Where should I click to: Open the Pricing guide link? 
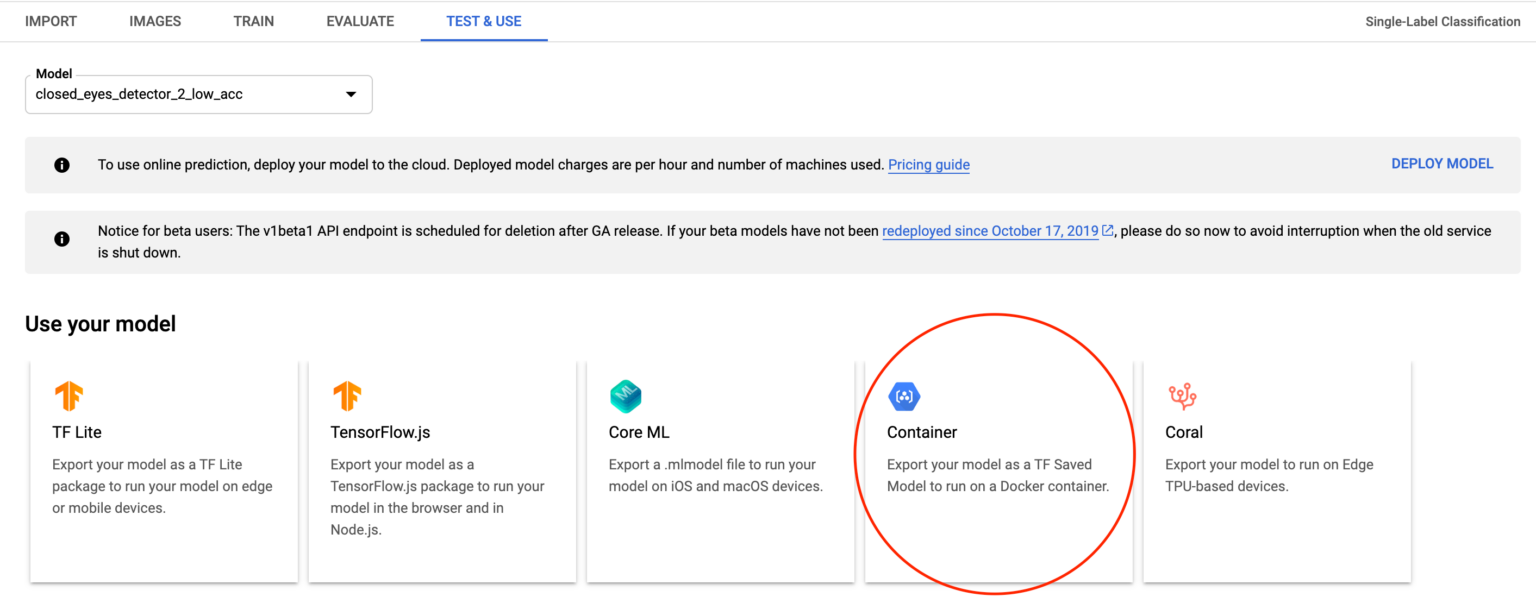pyautogui.click(x=928, y=164)
